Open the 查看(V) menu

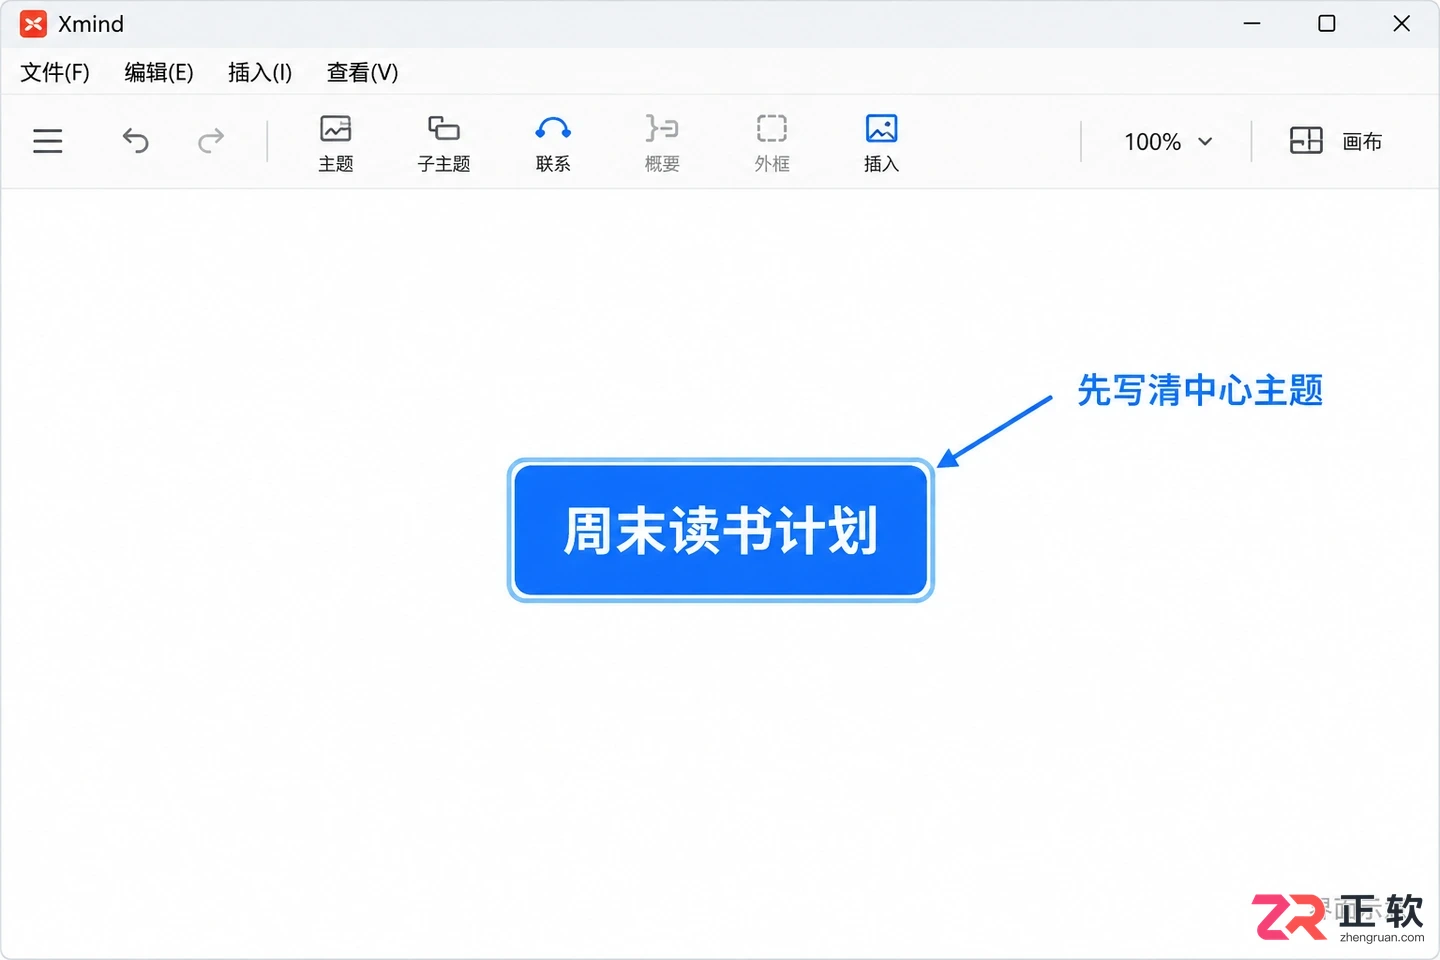tap(363, 72)
